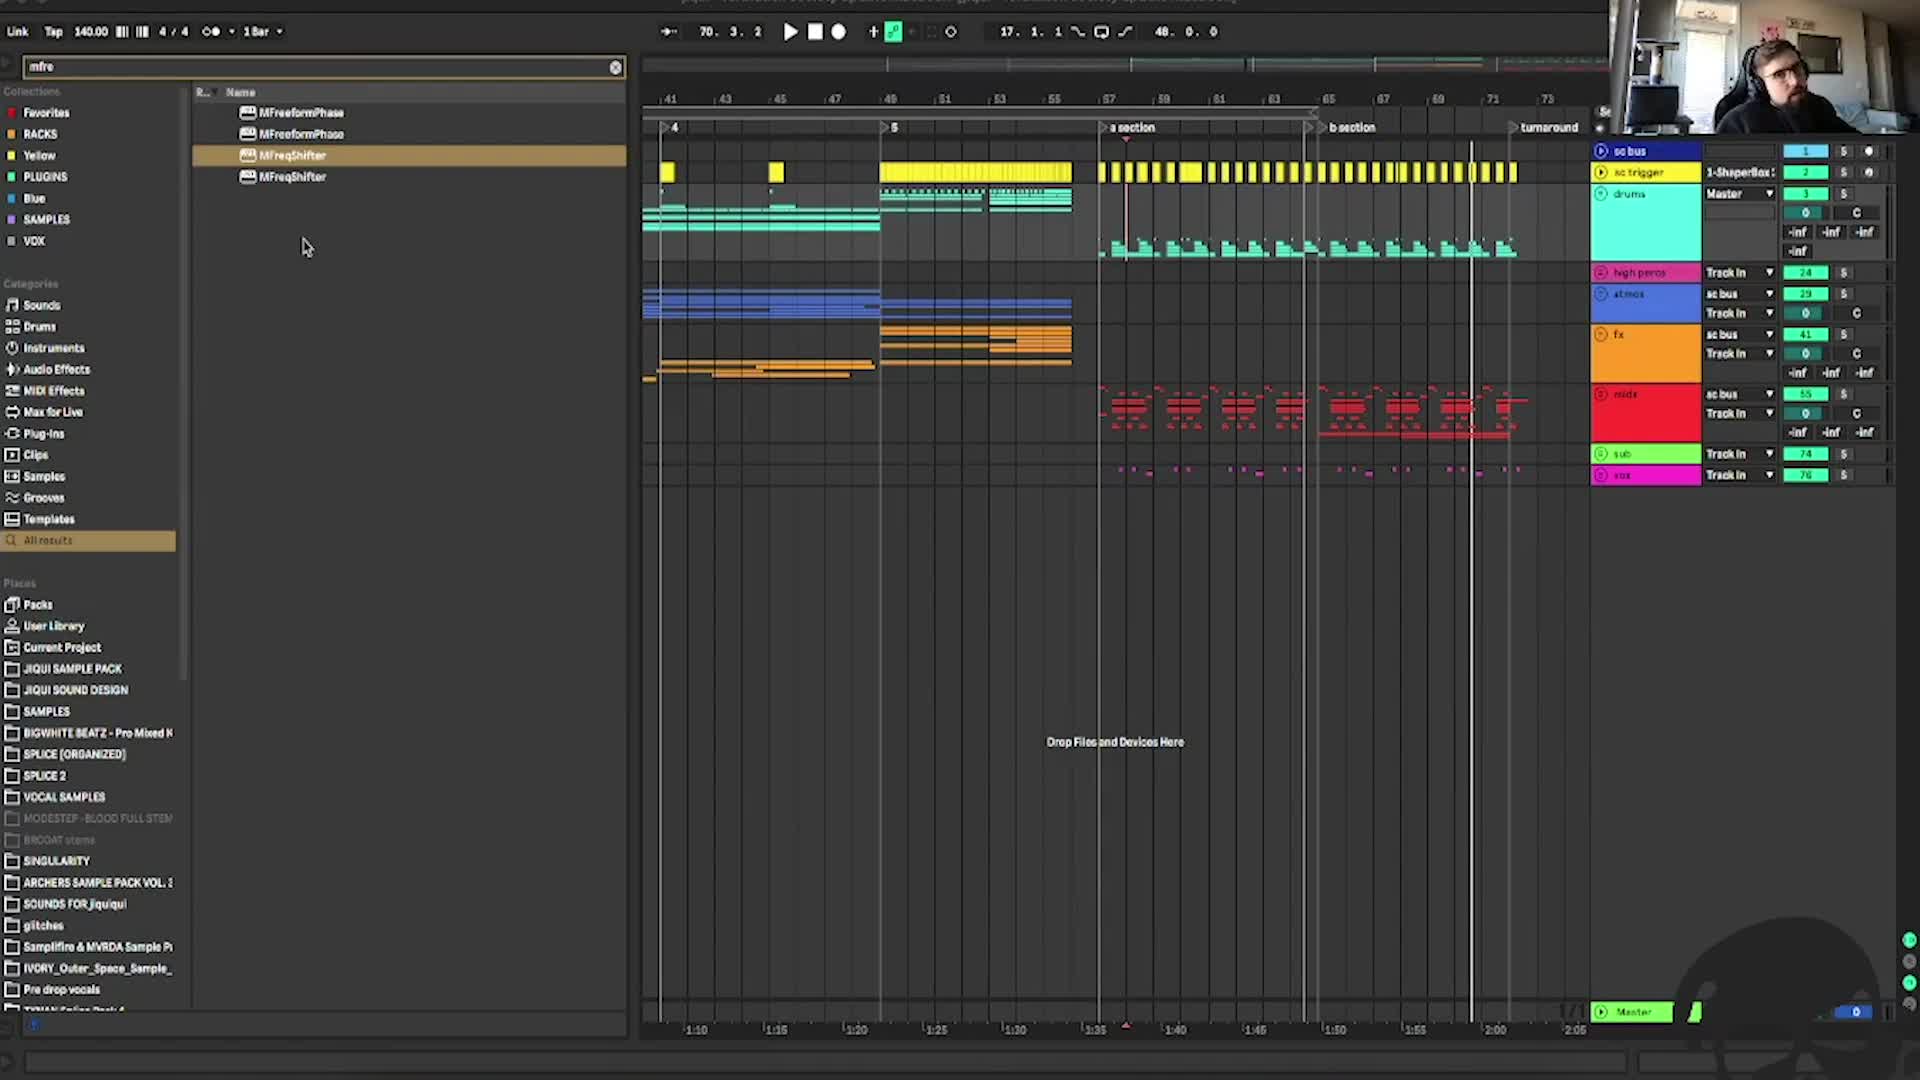Toggle the Loop switch in transport
1920x1080 pixels.
click(x=1101, y=32)
